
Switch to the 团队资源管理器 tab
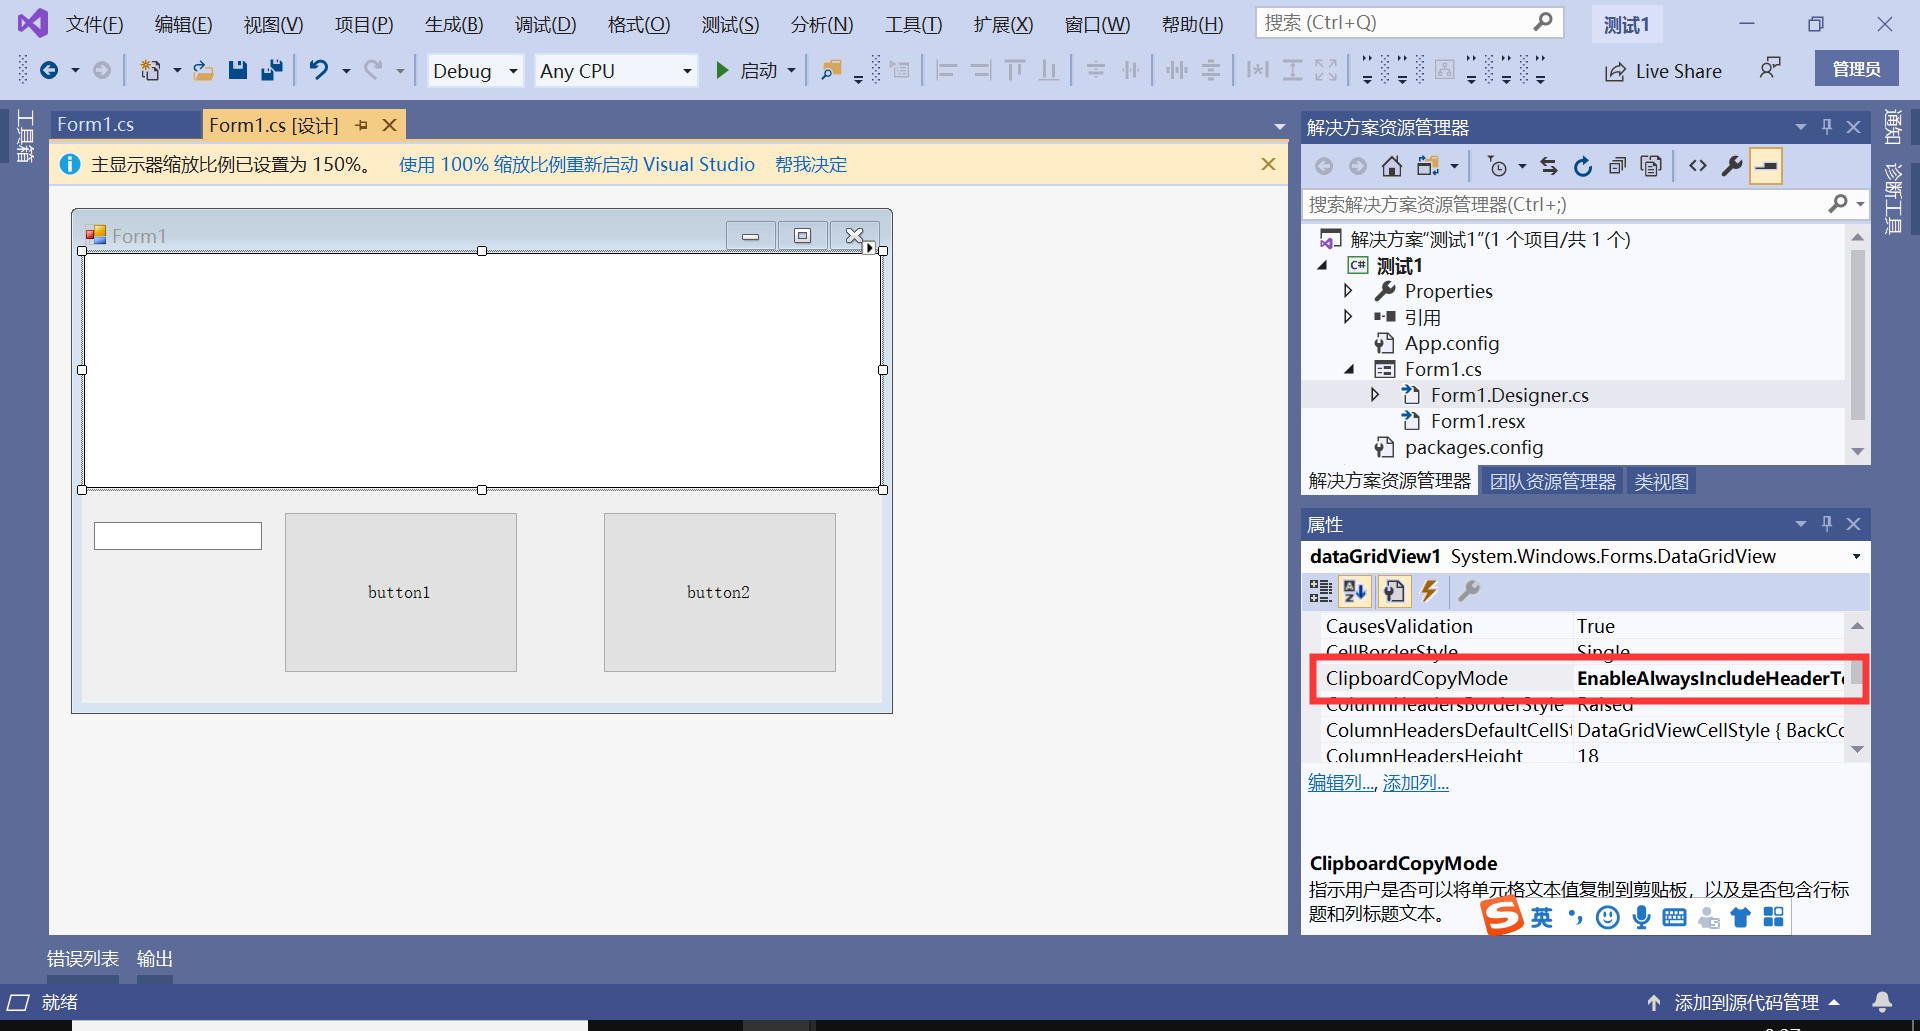(x=1552, y=480)
